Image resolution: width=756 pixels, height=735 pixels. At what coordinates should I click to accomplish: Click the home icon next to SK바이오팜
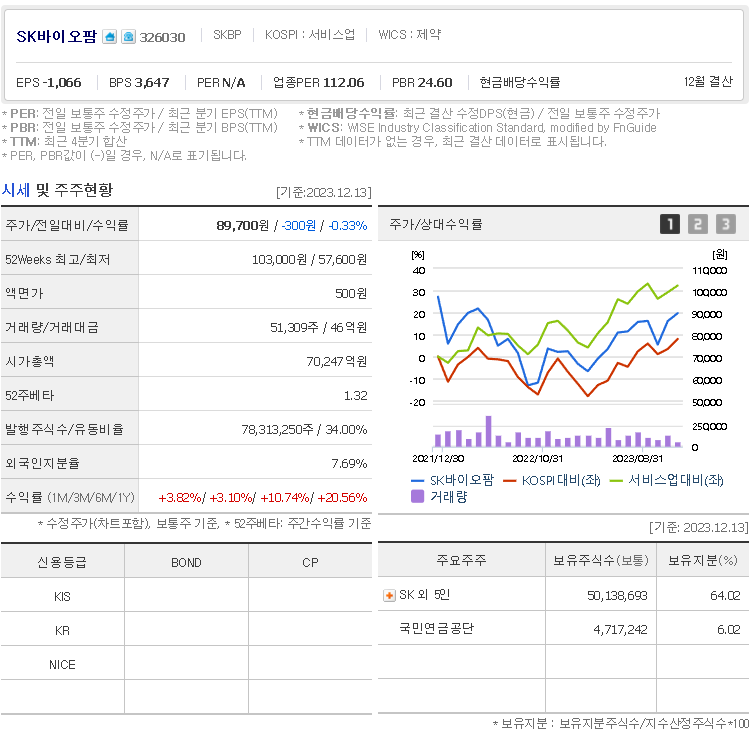(109, 37)
